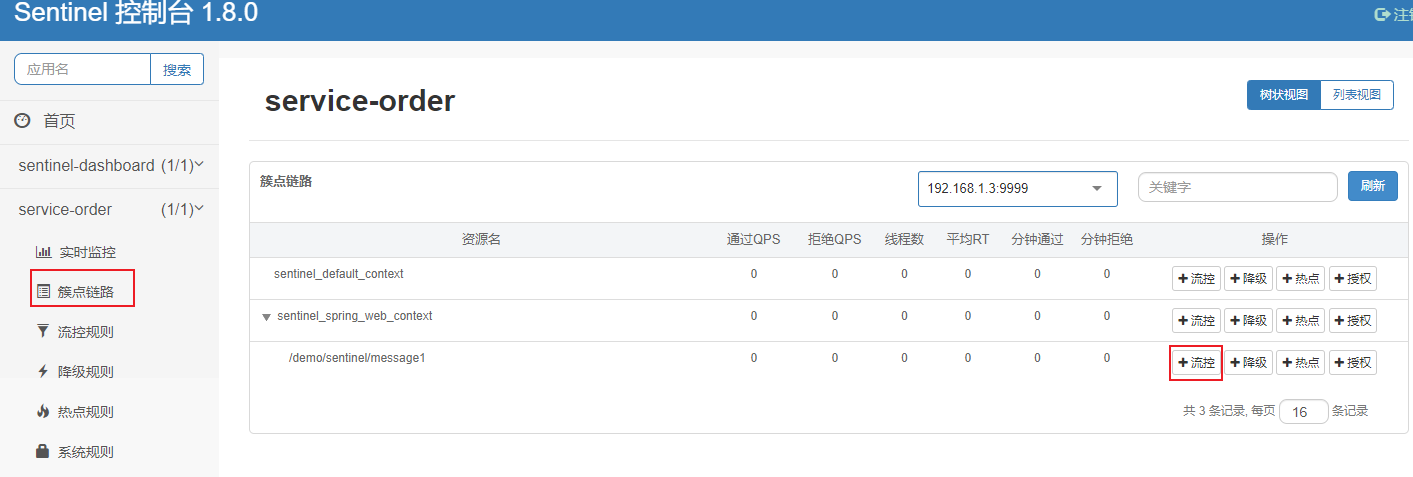1413x477 pixels.
Task: Open 降级规则 lightning icon
Action: pyautogui.click(x=43, y=371)
